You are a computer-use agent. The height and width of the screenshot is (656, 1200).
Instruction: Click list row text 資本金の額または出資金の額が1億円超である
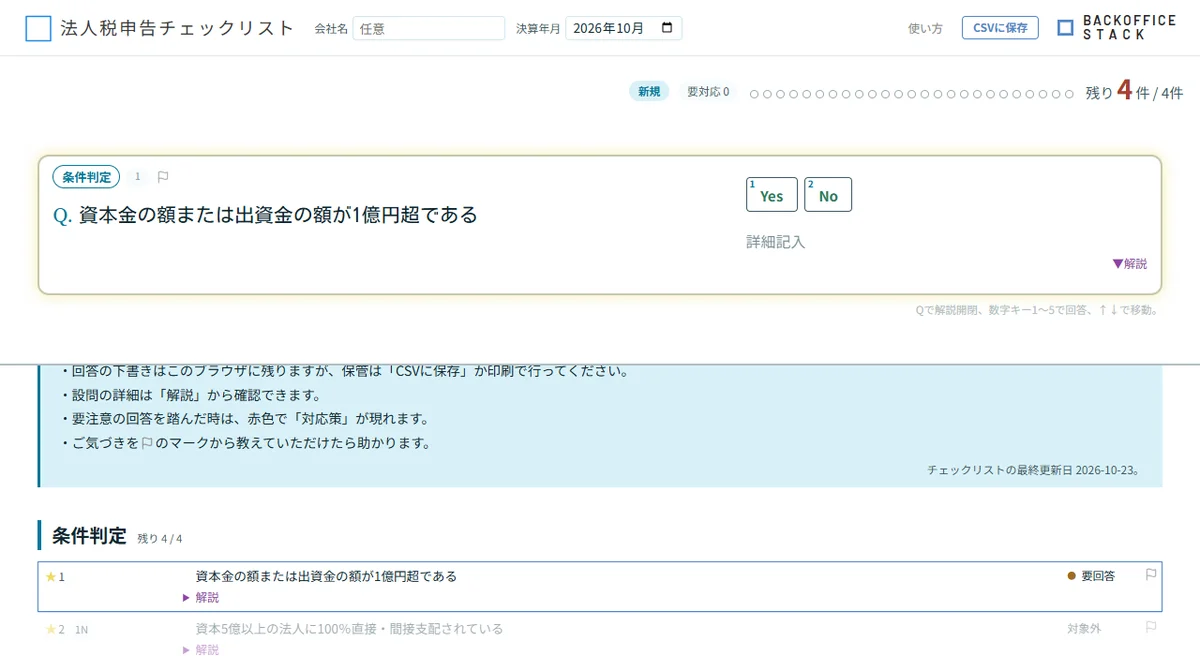coord(326,576)
